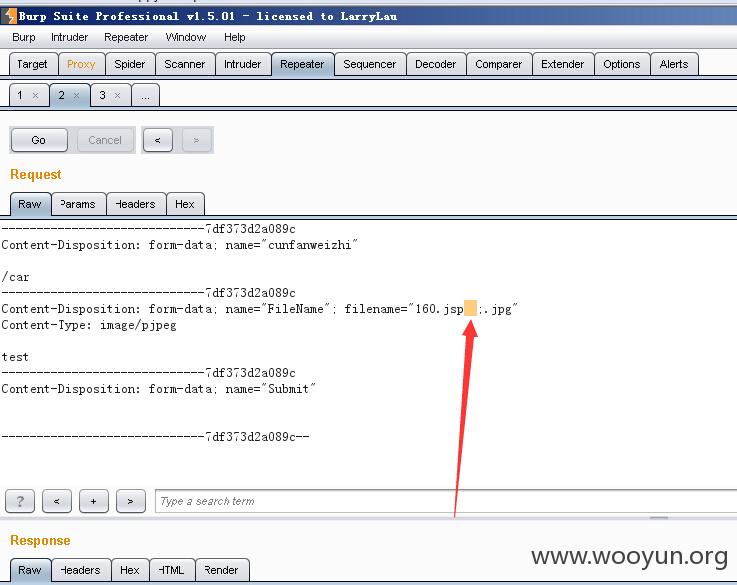Click the Go button to send request
737x585 pixels.
(x=39, y=140)
